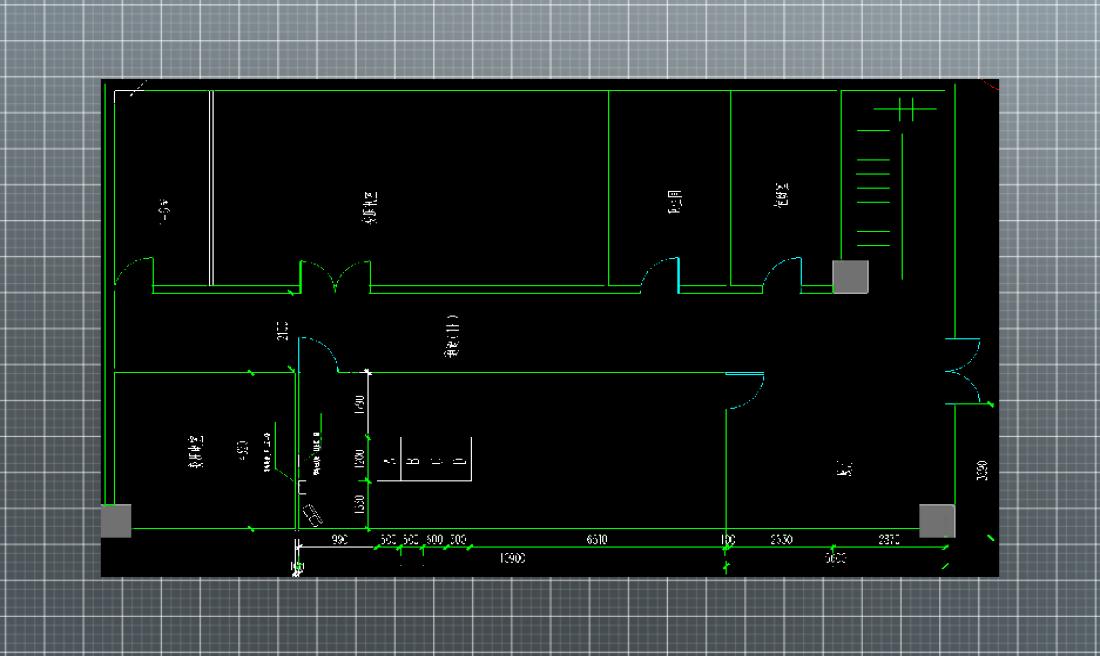
Task: Select the 10900 overall dimension label
Action: coord(512,559)
